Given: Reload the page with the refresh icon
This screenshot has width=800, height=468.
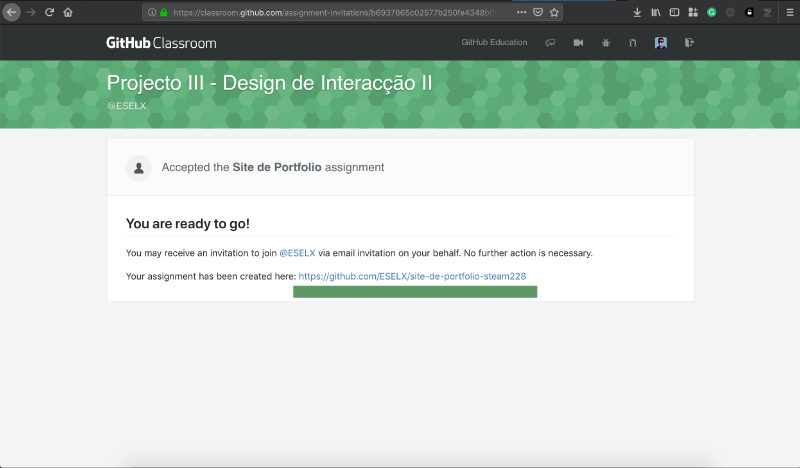Looking at the screenshot, I should 49,12.
